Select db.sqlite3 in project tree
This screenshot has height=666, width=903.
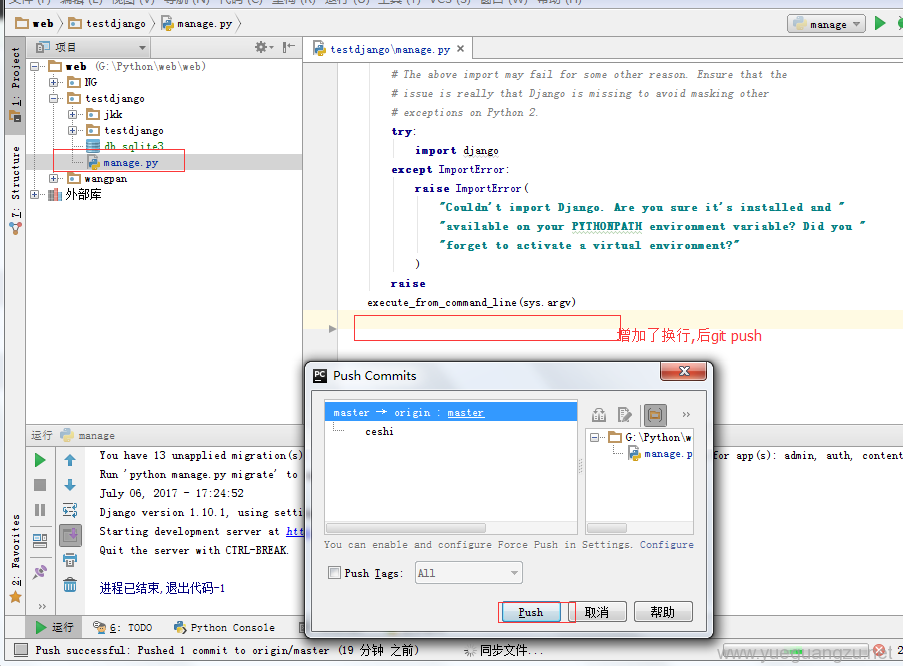pos(134,146)
